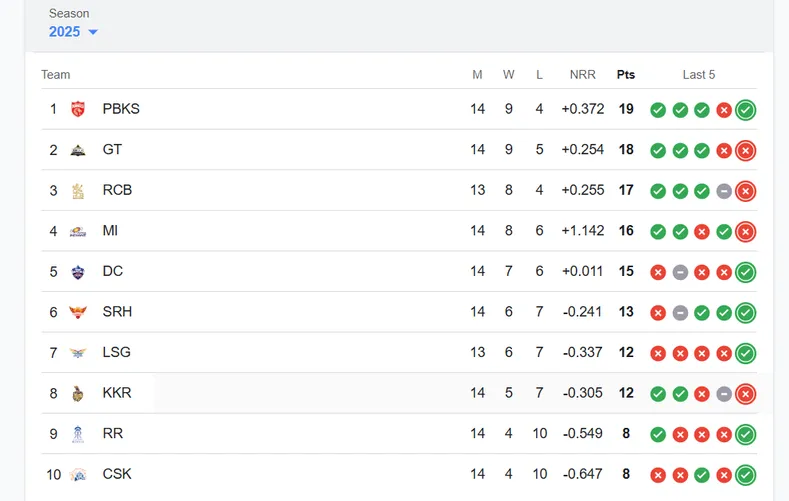The width and height of the screenshot is (789, 501).
Task: Click the NRR column header
Action: point(582,75)
